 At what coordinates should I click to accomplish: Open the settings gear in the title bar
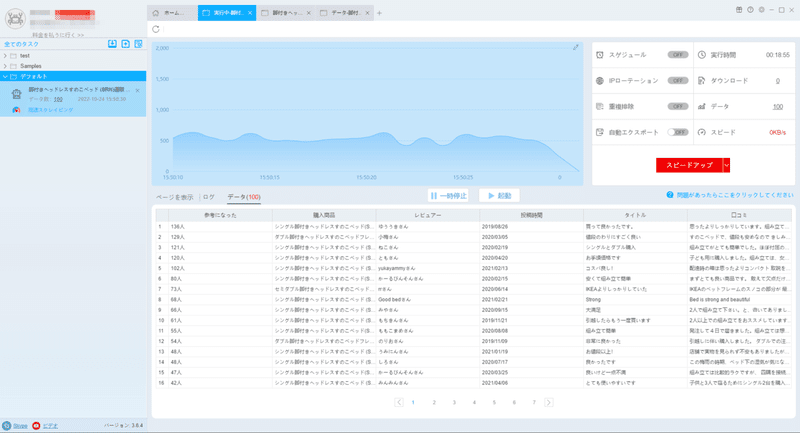pos(761,10)
